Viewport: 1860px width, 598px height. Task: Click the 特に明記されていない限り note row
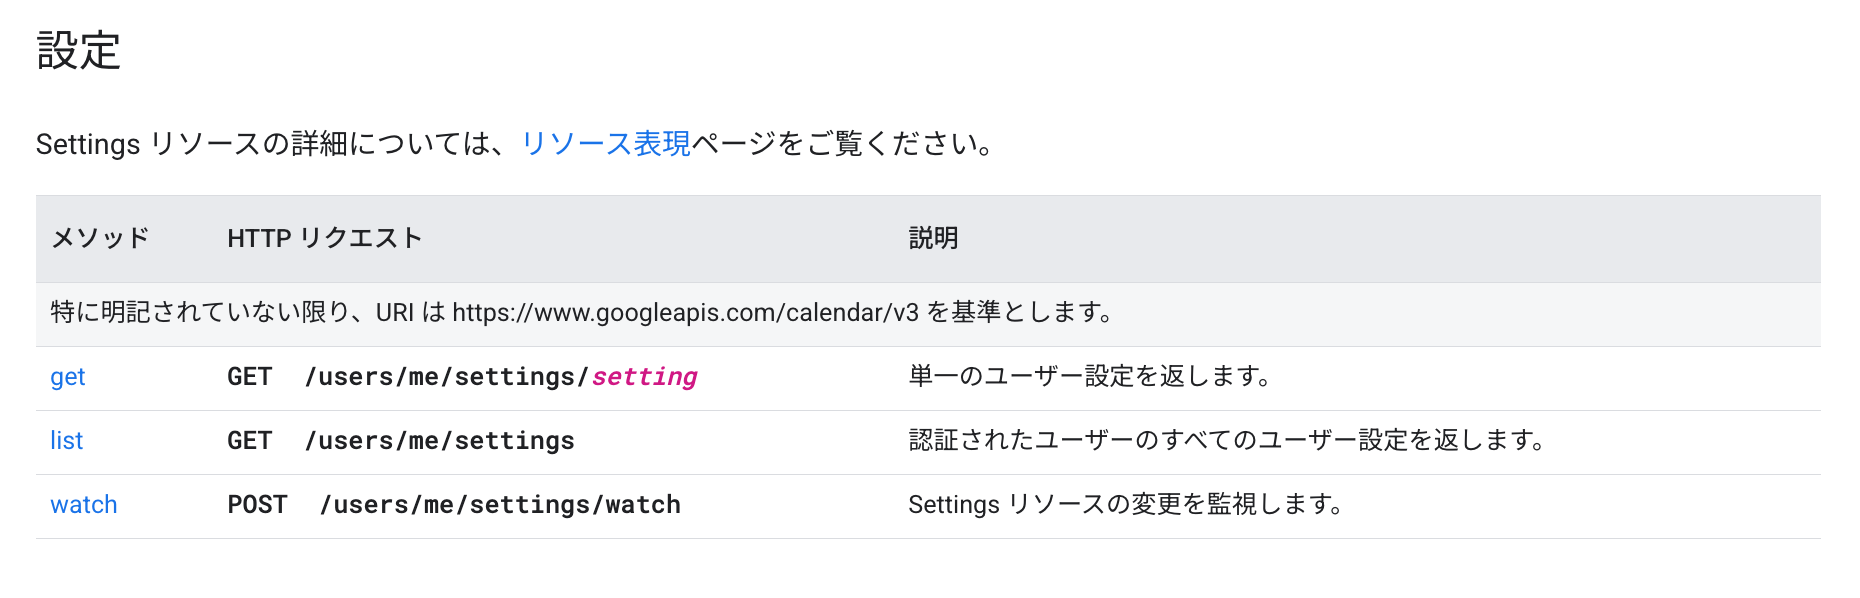pos(928,314)
